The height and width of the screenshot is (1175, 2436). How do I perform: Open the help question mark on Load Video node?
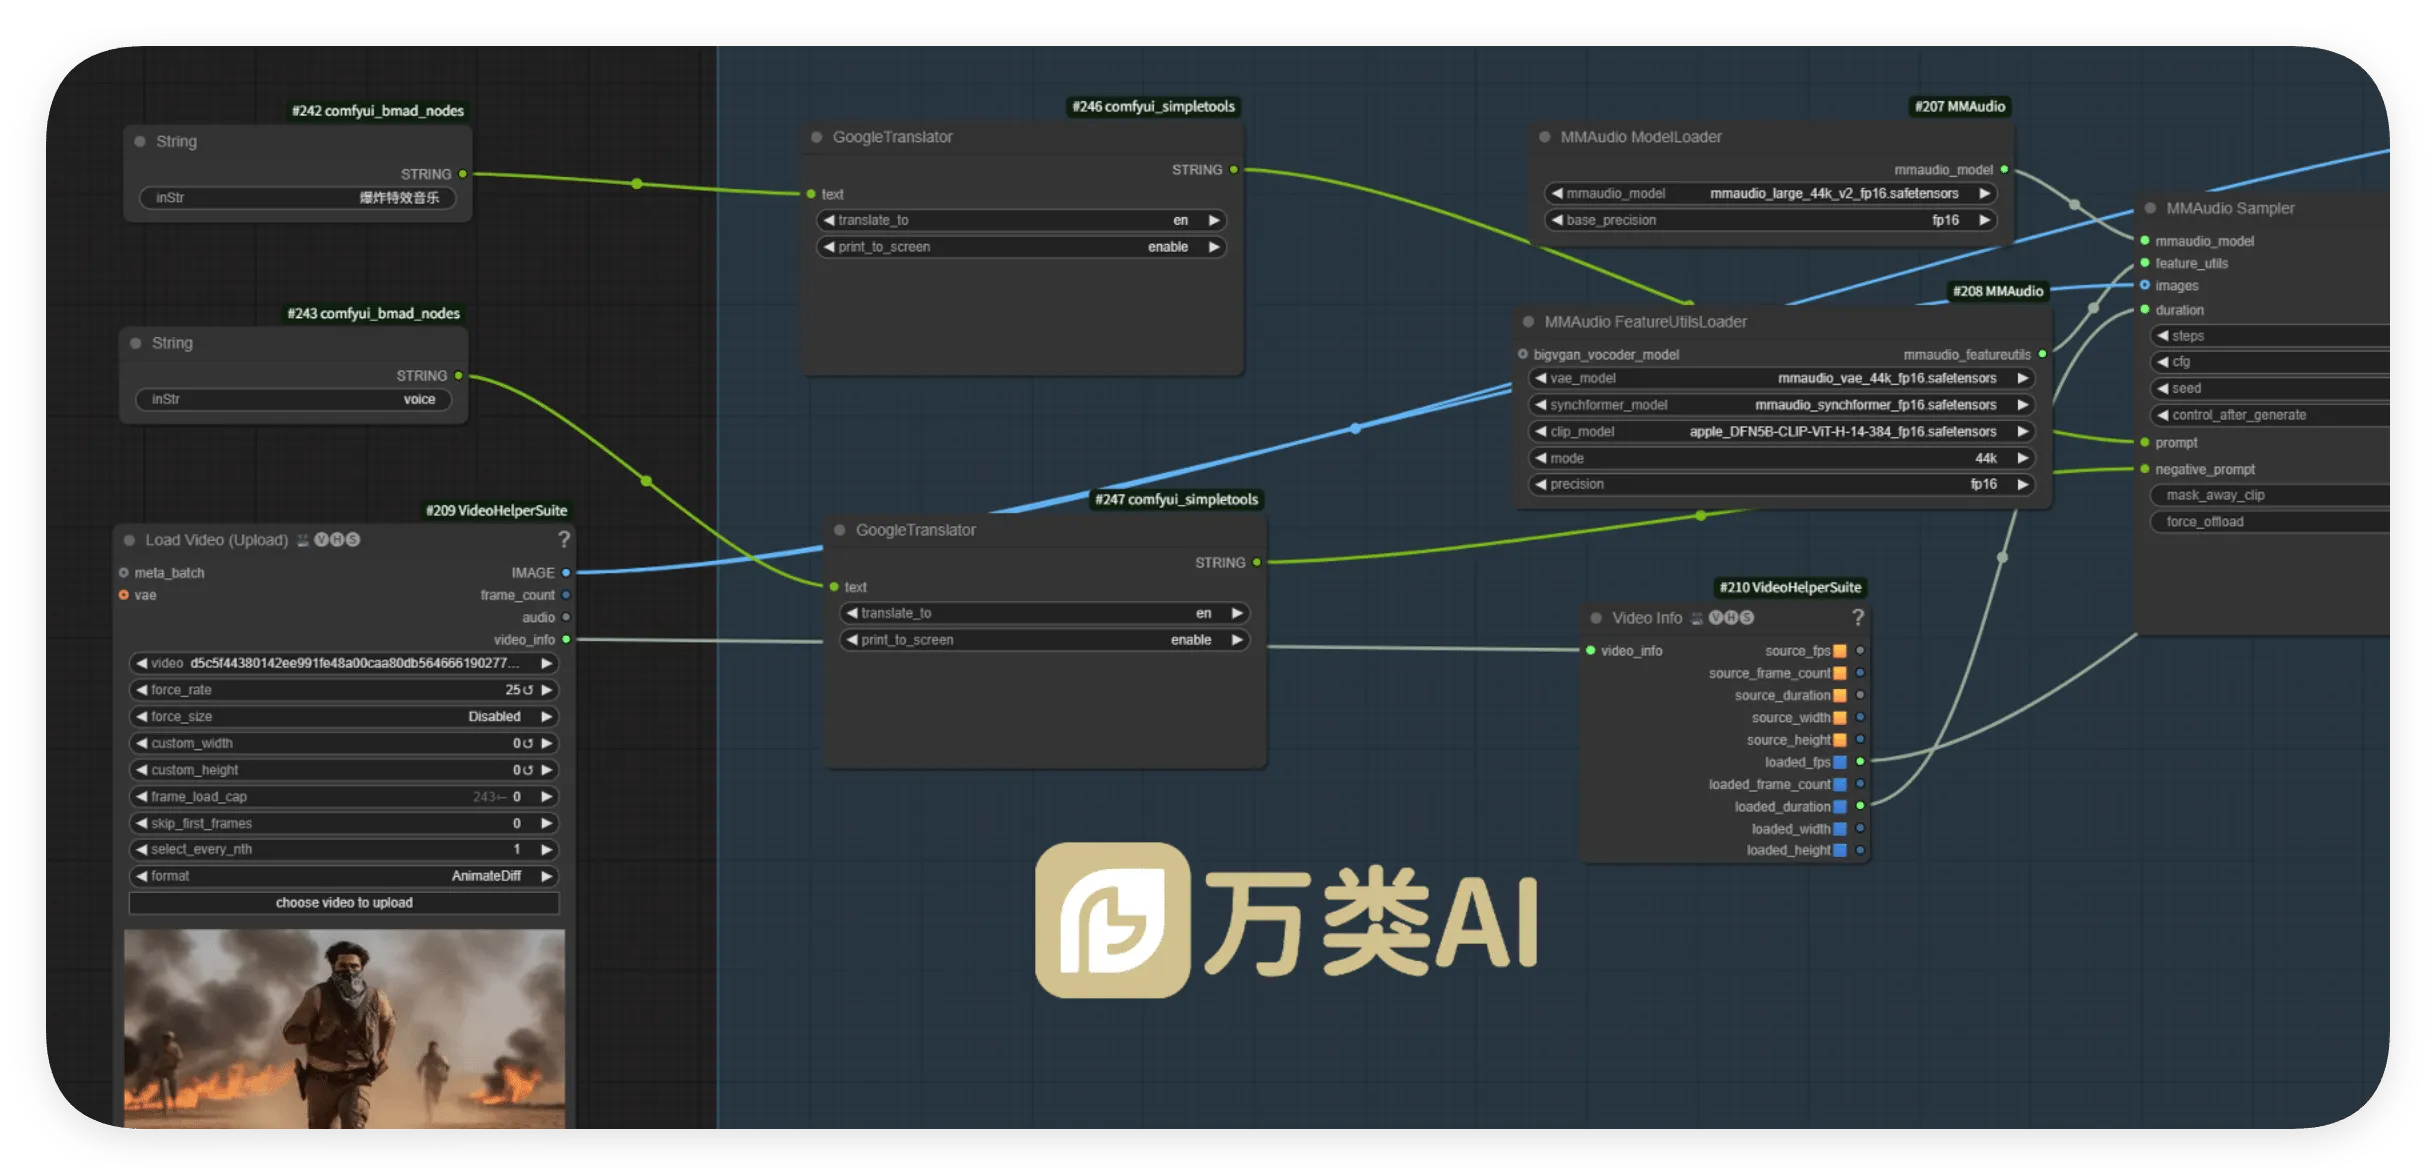(x=564, y=540)
